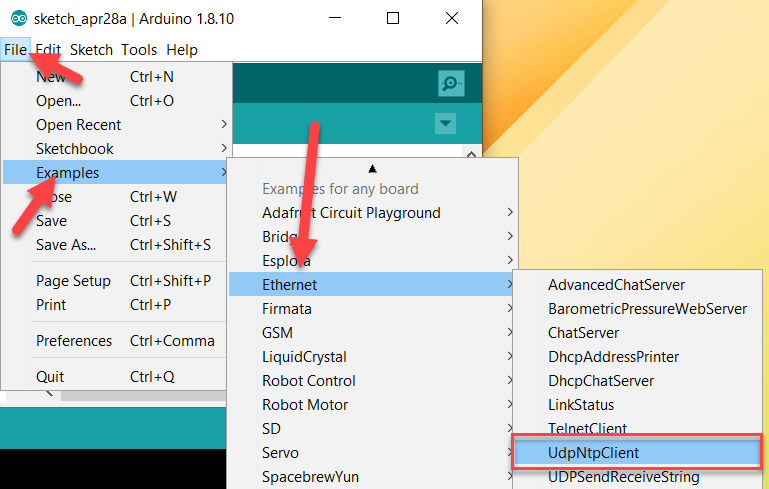Open the Edit menu
The height and width of the screenshot is (489, 769).
point(48,50)
